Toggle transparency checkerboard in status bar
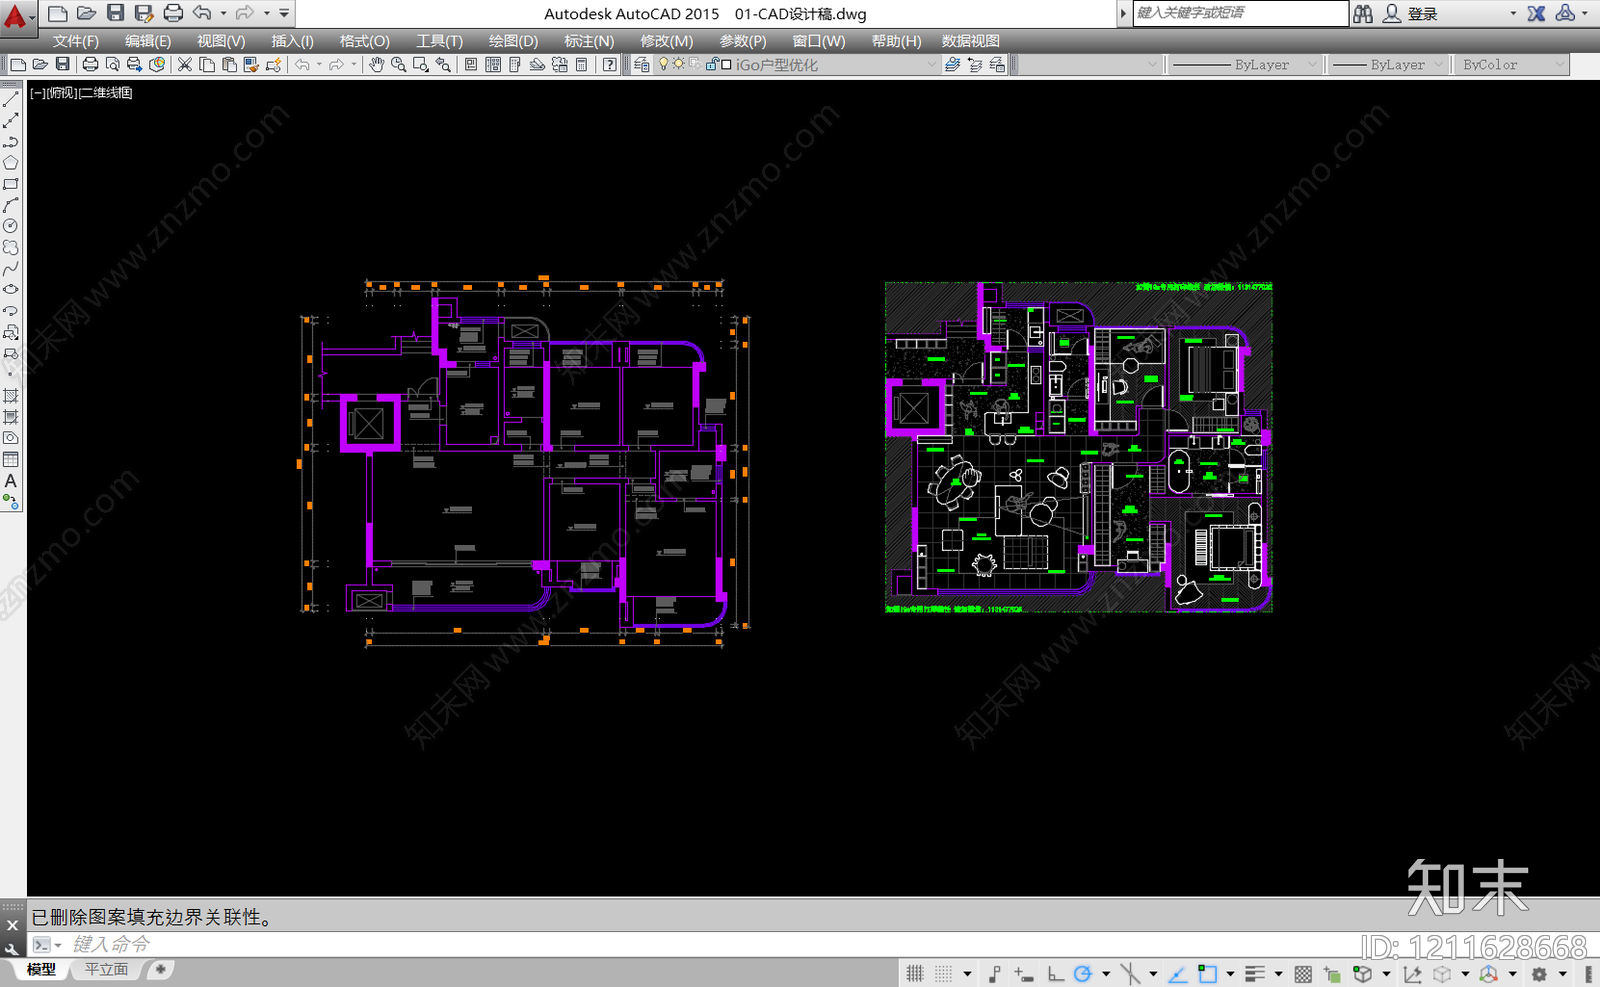 [1303, 973]
